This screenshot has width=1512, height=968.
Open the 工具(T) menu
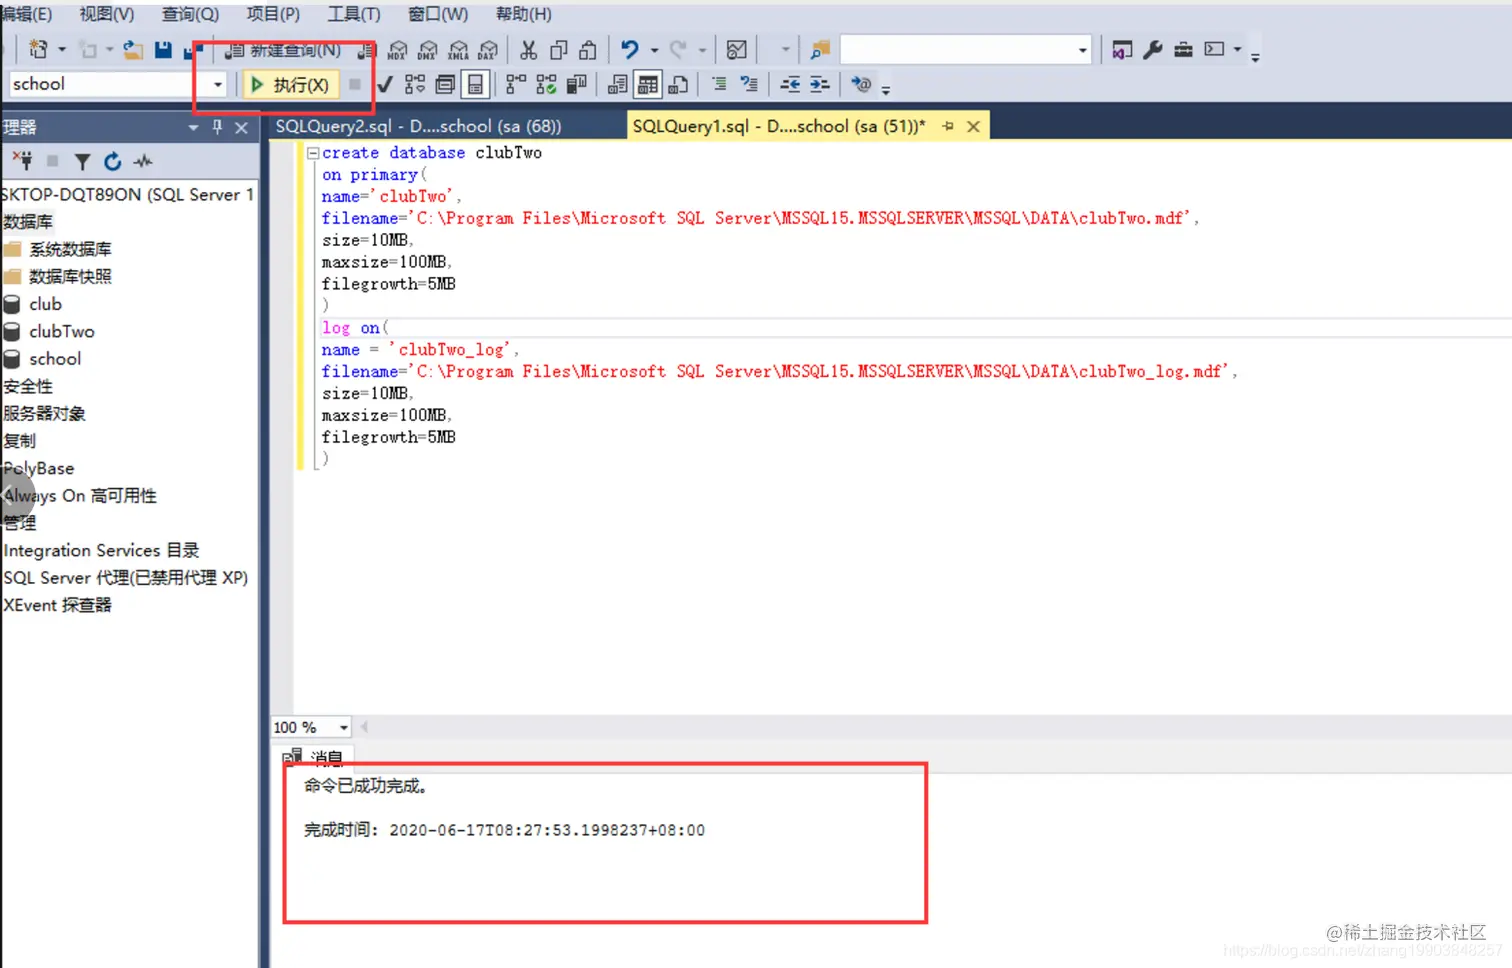tap(354, 14)
